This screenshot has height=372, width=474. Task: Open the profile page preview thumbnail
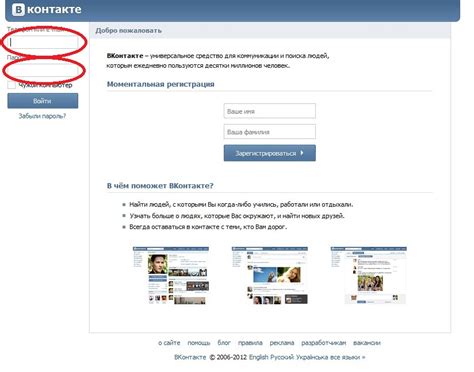coord(171,275)
